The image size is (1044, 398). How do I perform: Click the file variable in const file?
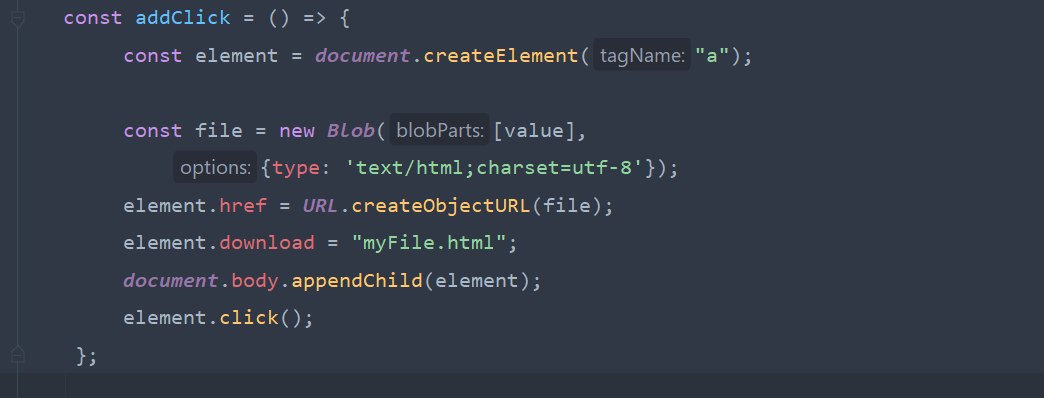[219, 130]
